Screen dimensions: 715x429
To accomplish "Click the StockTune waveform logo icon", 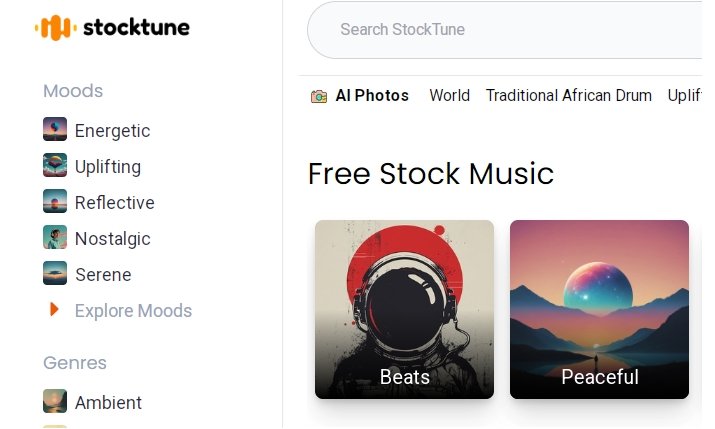I will point(55,28).
